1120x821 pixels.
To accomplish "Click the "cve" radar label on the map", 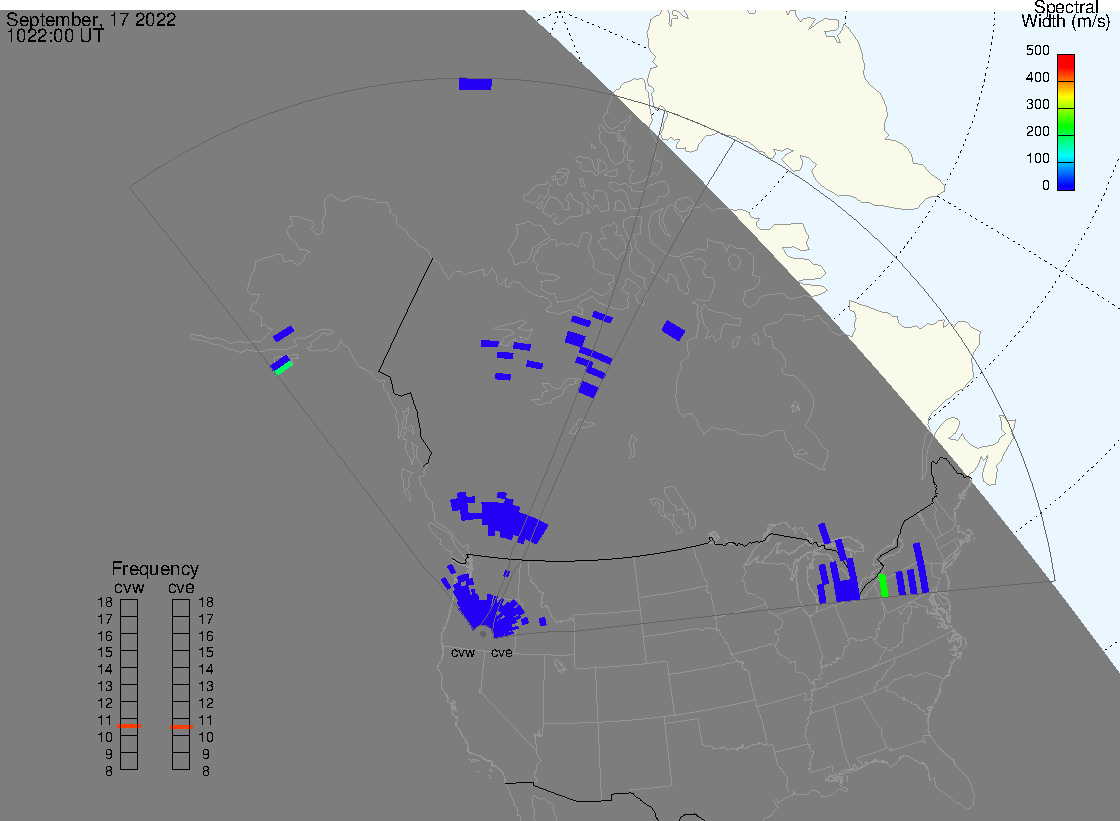I will pos(501,653).
